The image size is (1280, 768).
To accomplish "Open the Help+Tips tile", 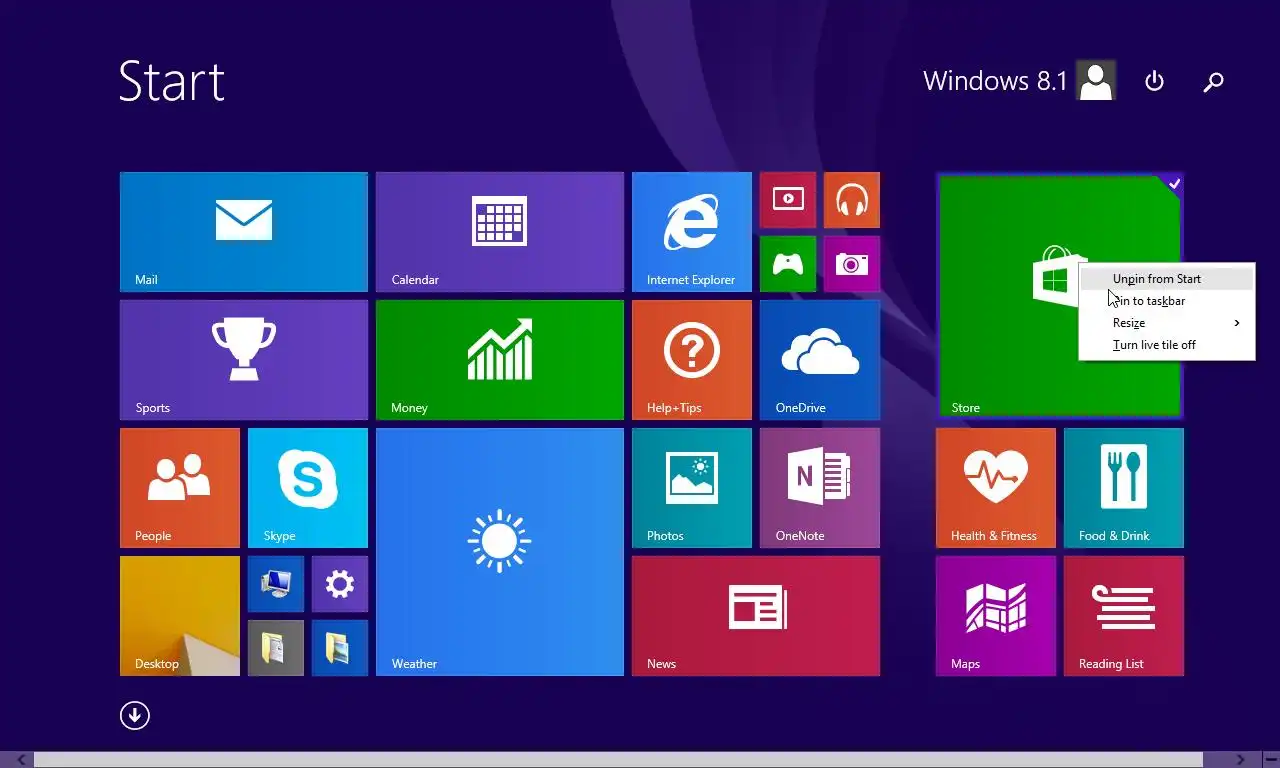I will click(692, 360).
